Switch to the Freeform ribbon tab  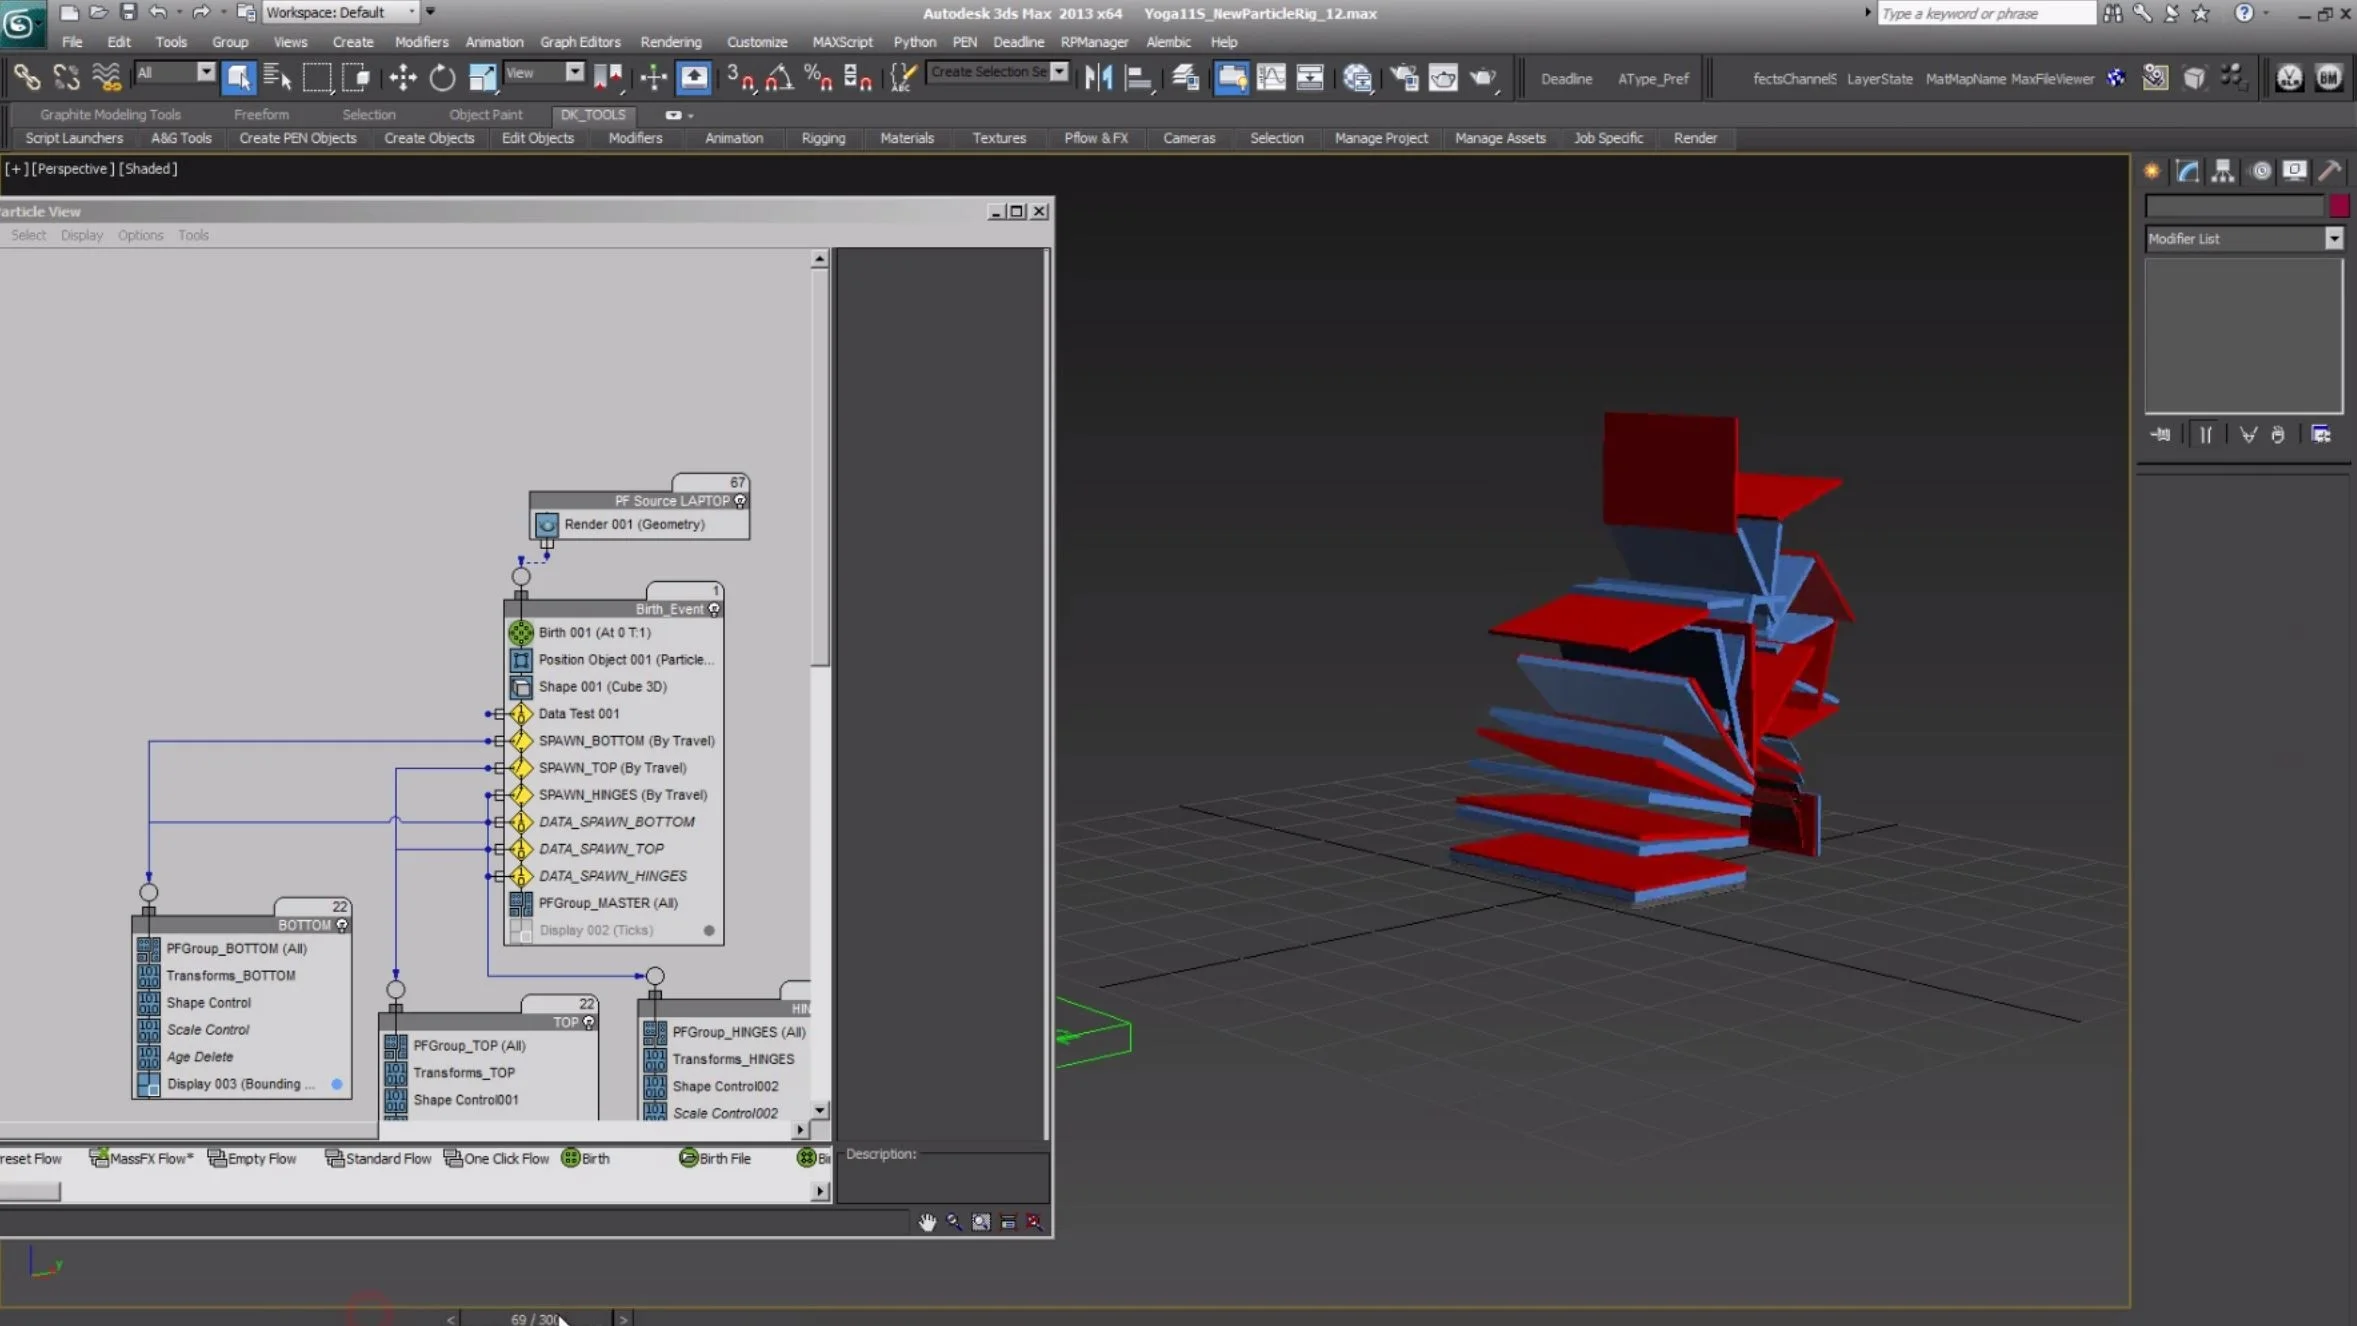click(x=261, y=114)
